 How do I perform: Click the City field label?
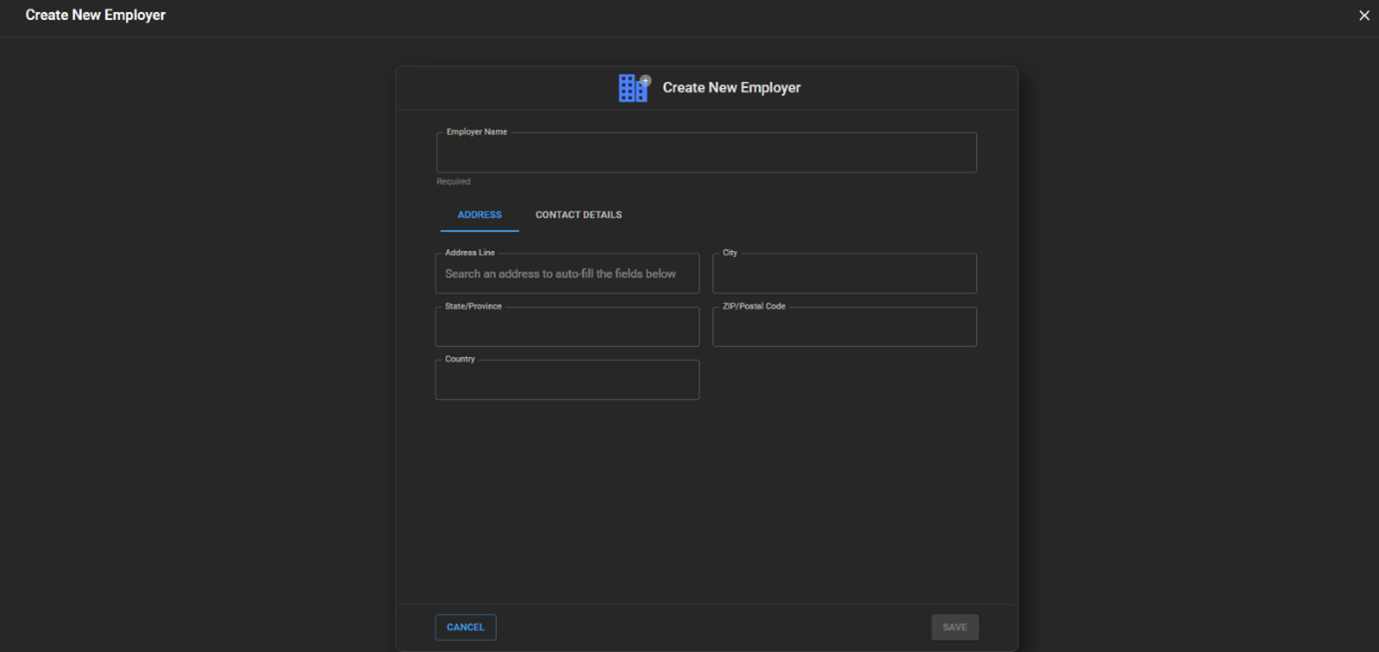pos(730,253)
